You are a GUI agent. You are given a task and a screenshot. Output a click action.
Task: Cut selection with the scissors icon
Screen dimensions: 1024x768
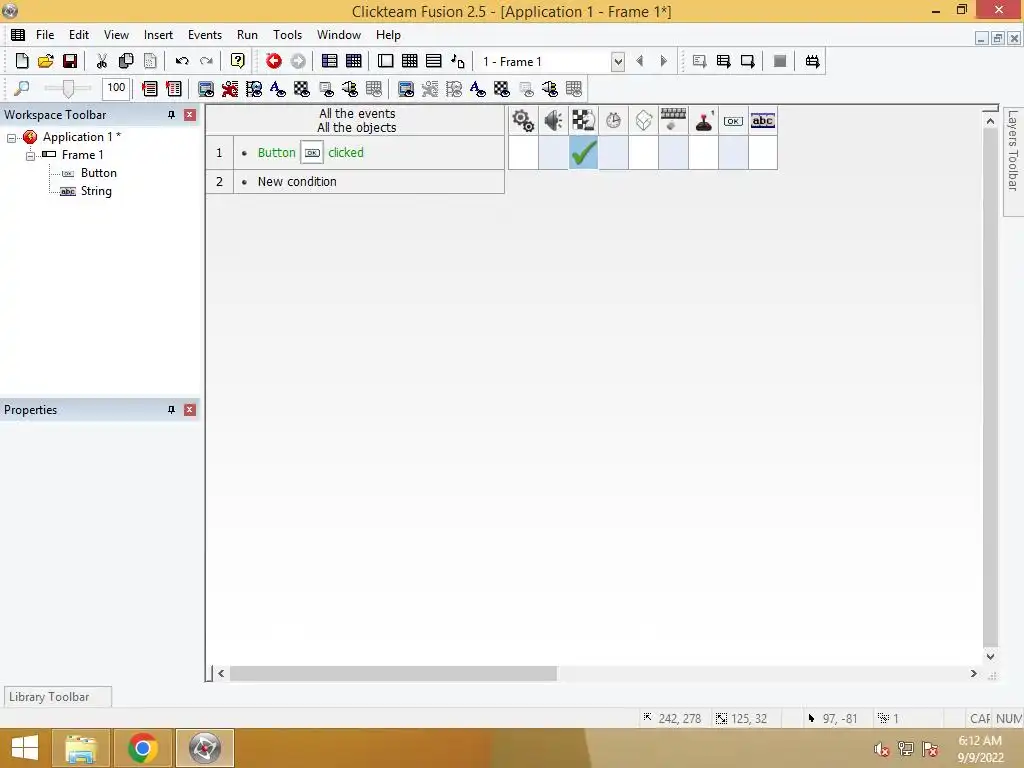coord(101,61)
